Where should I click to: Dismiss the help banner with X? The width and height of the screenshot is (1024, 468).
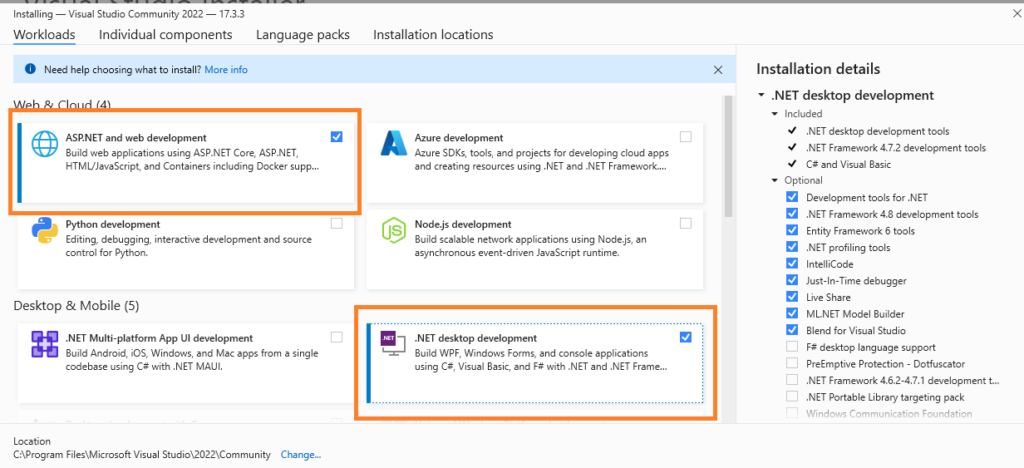click(717, 70)
